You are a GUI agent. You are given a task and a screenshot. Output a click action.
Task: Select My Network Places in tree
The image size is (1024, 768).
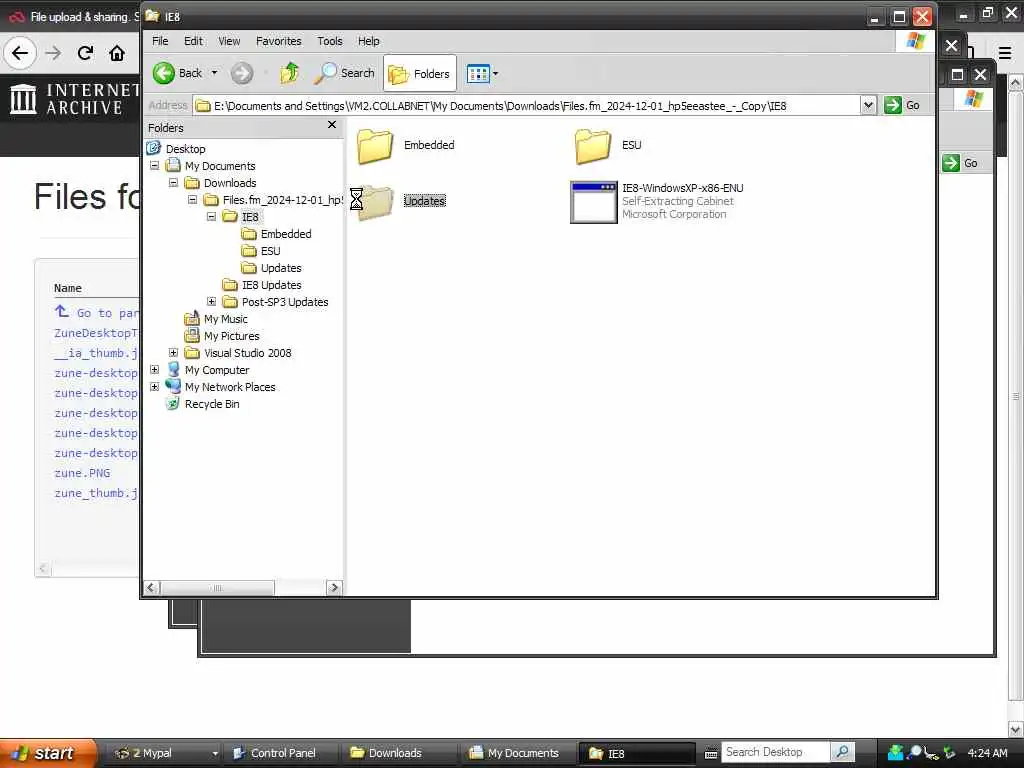click(x=230, y=387)
